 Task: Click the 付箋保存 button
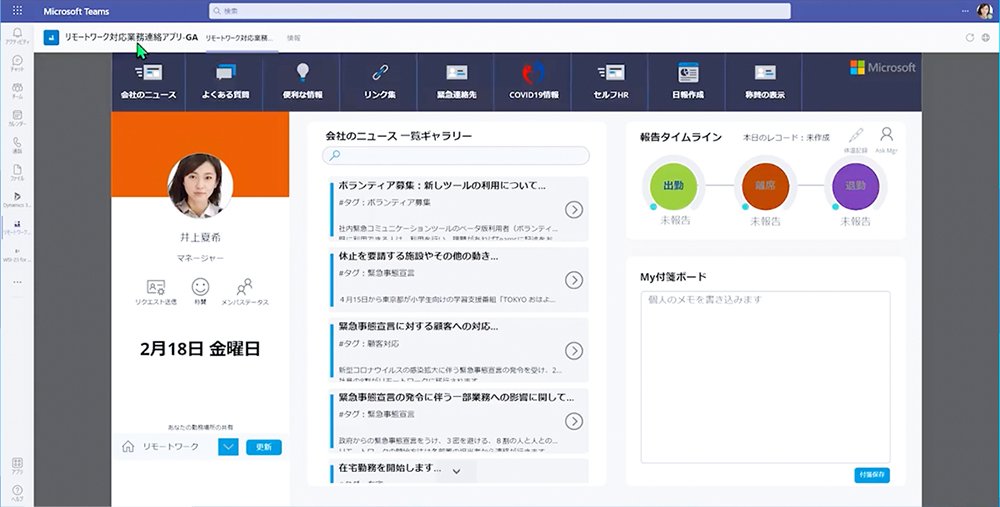(x=872, y=475)
